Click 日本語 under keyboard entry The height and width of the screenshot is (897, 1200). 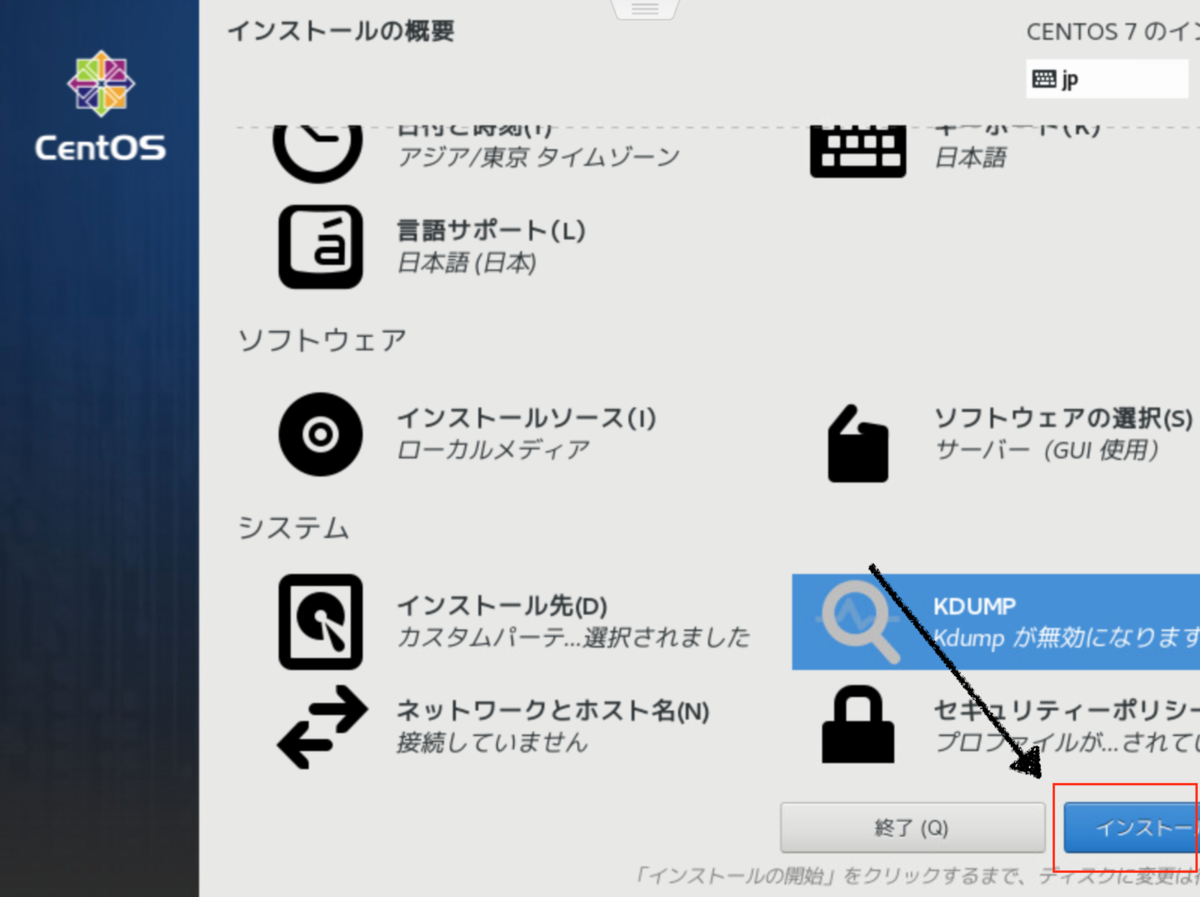tap(970, 157)
